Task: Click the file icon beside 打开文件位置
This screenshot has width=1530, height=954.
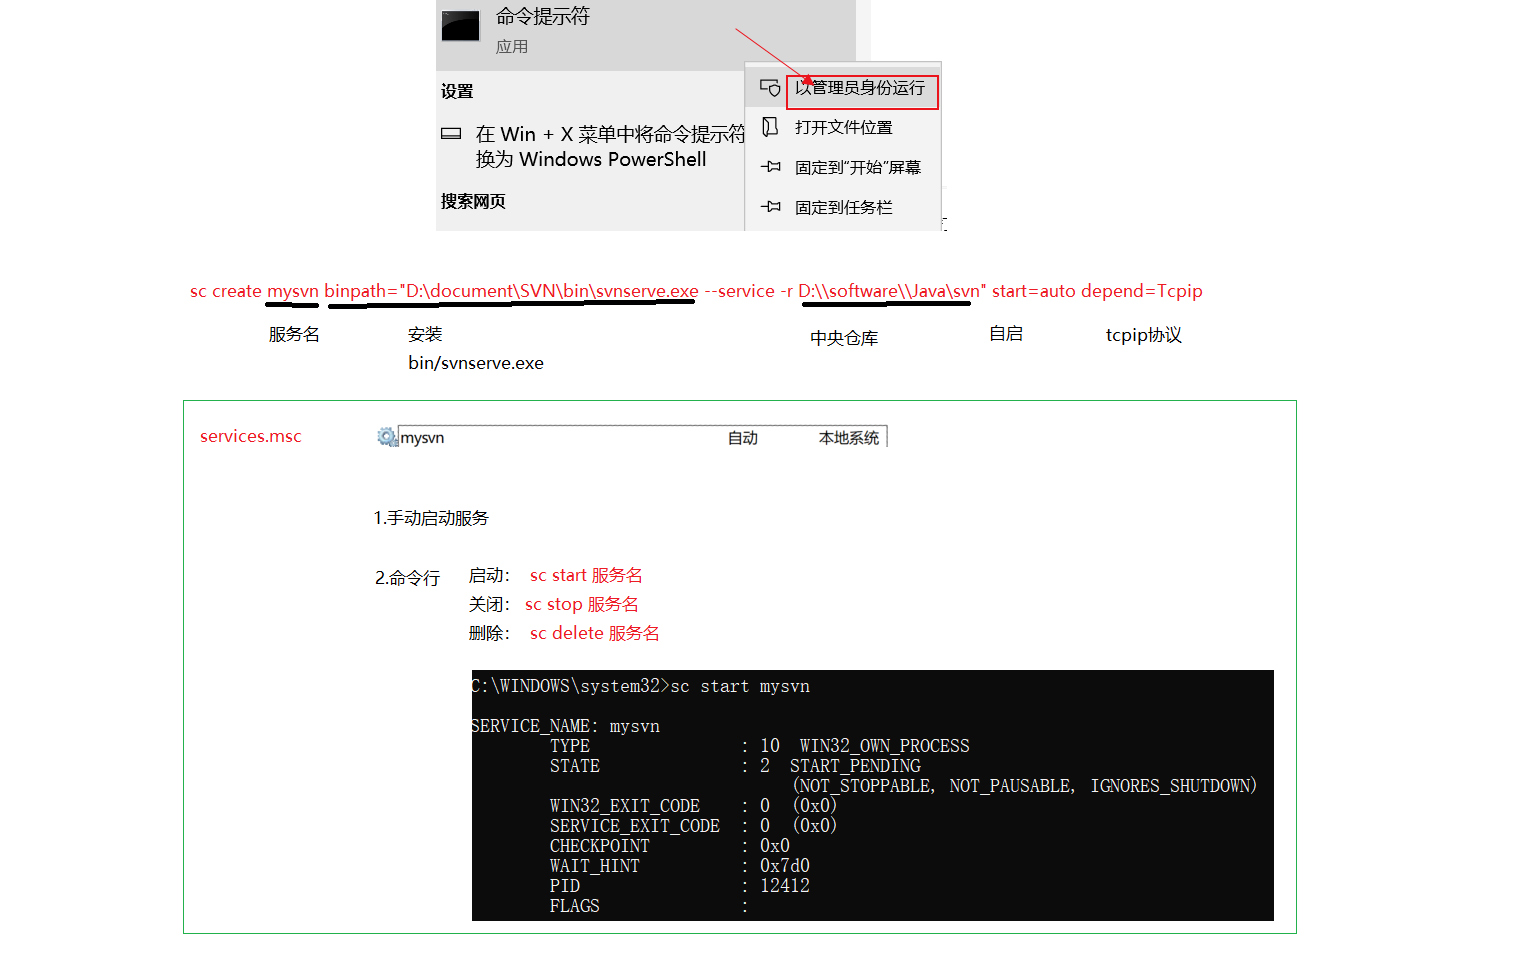Action: [770, 127]
